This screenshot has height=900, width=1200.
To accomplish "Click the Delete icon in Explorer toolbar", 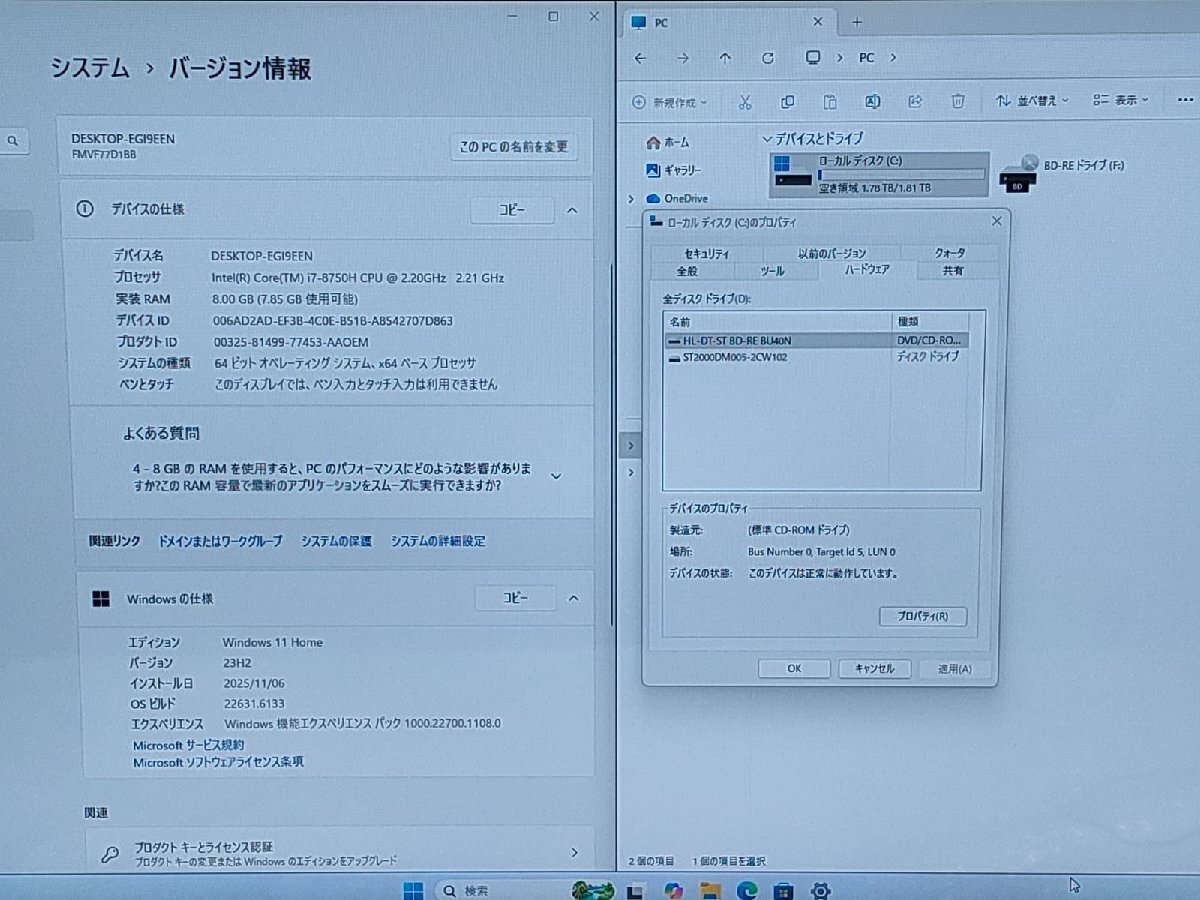I will (957, 101).
